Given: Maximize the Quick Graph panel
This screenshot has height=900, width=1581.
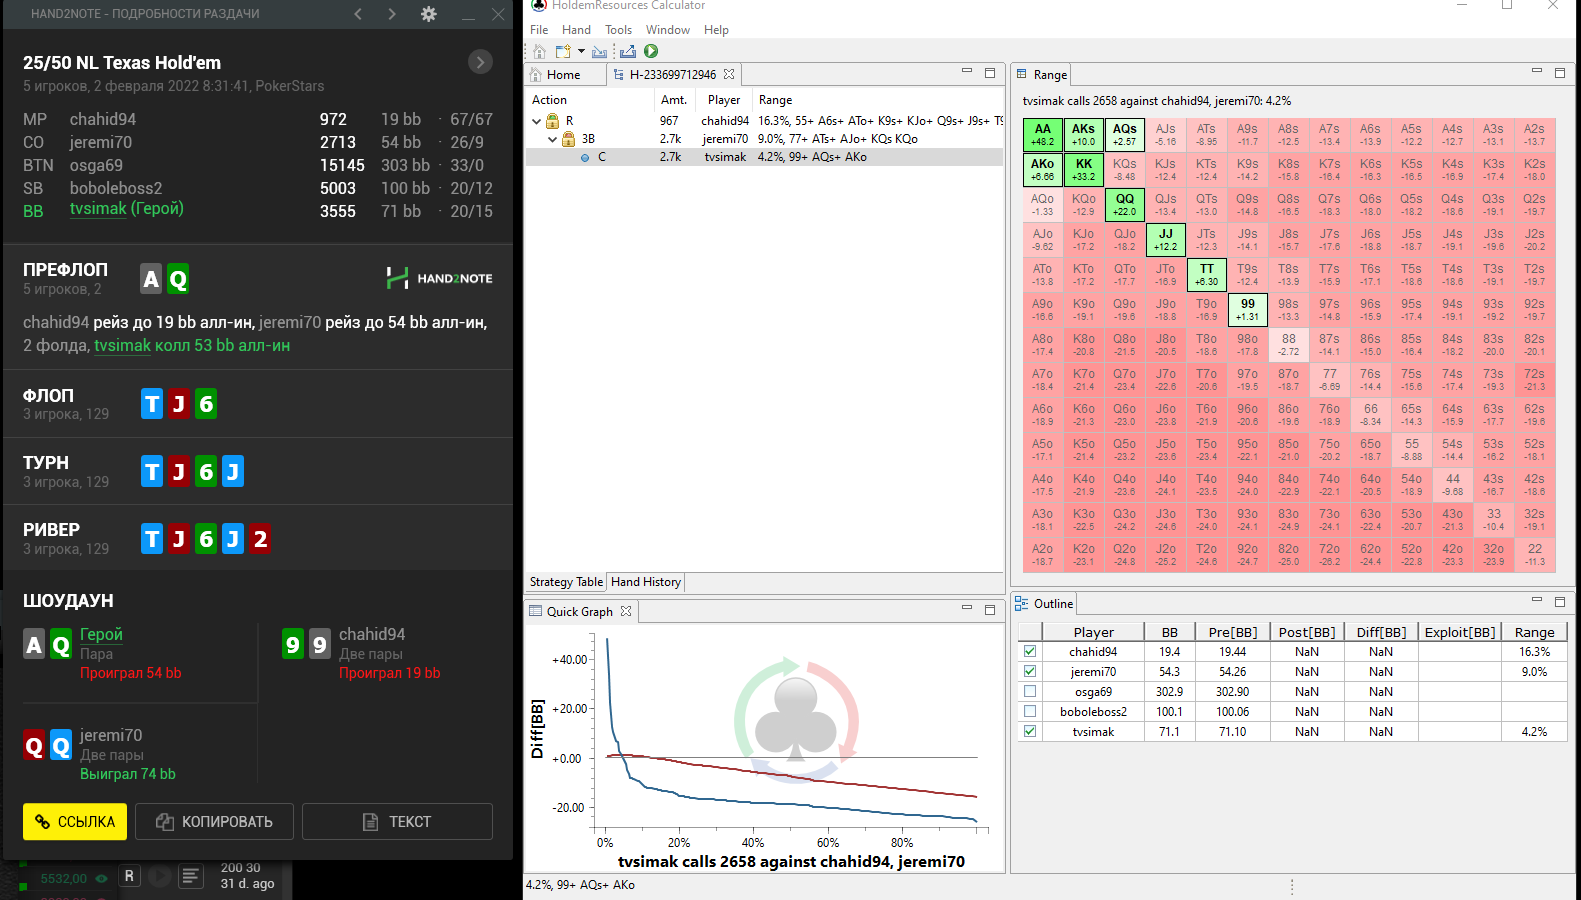Looking at the screenshot, I should tap(990, 609).
